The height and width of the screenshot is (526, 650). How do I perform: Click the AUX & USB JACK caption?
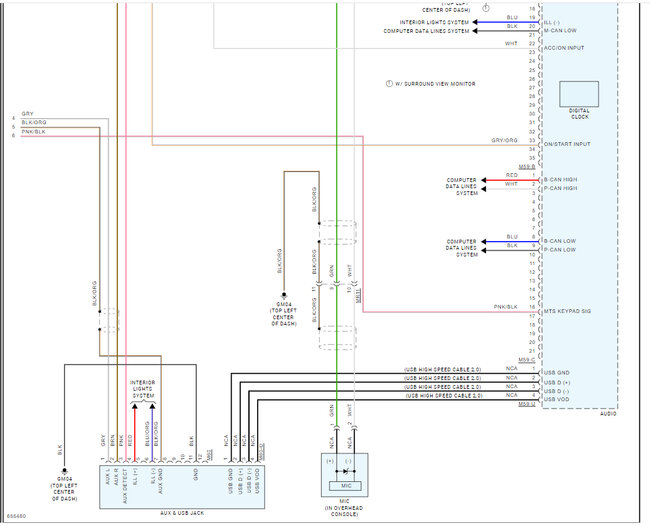coord(182,513)
